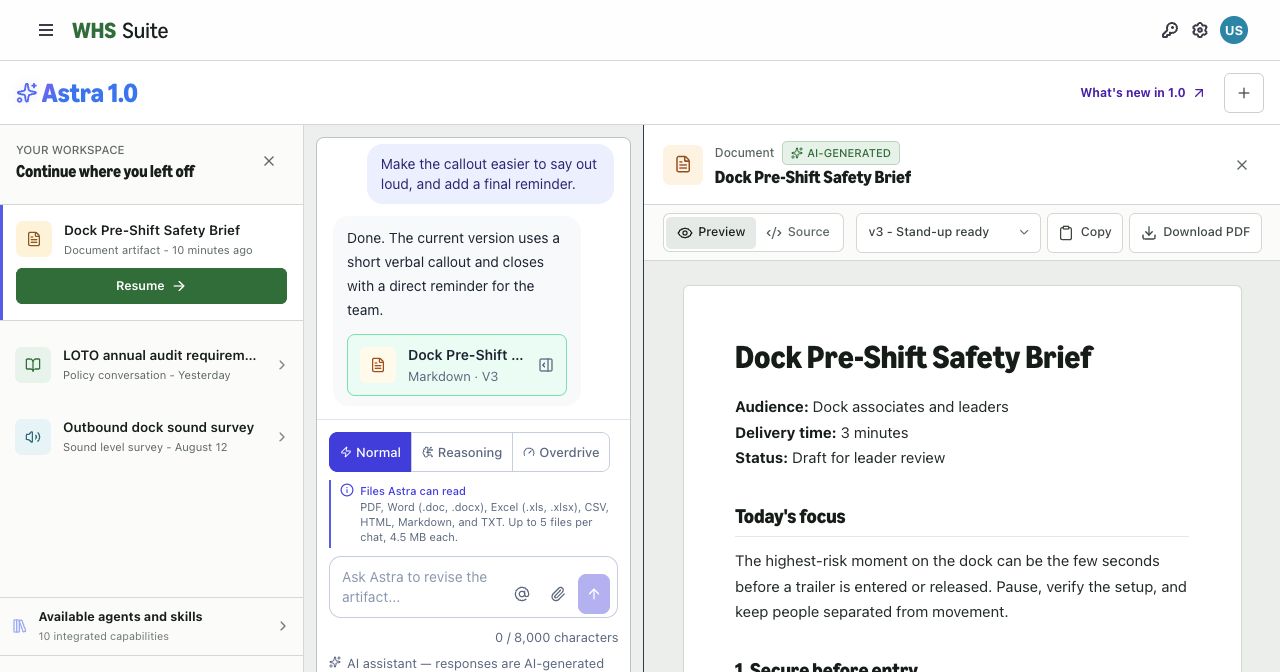Open the What's new in 1.0 link

1142,93
